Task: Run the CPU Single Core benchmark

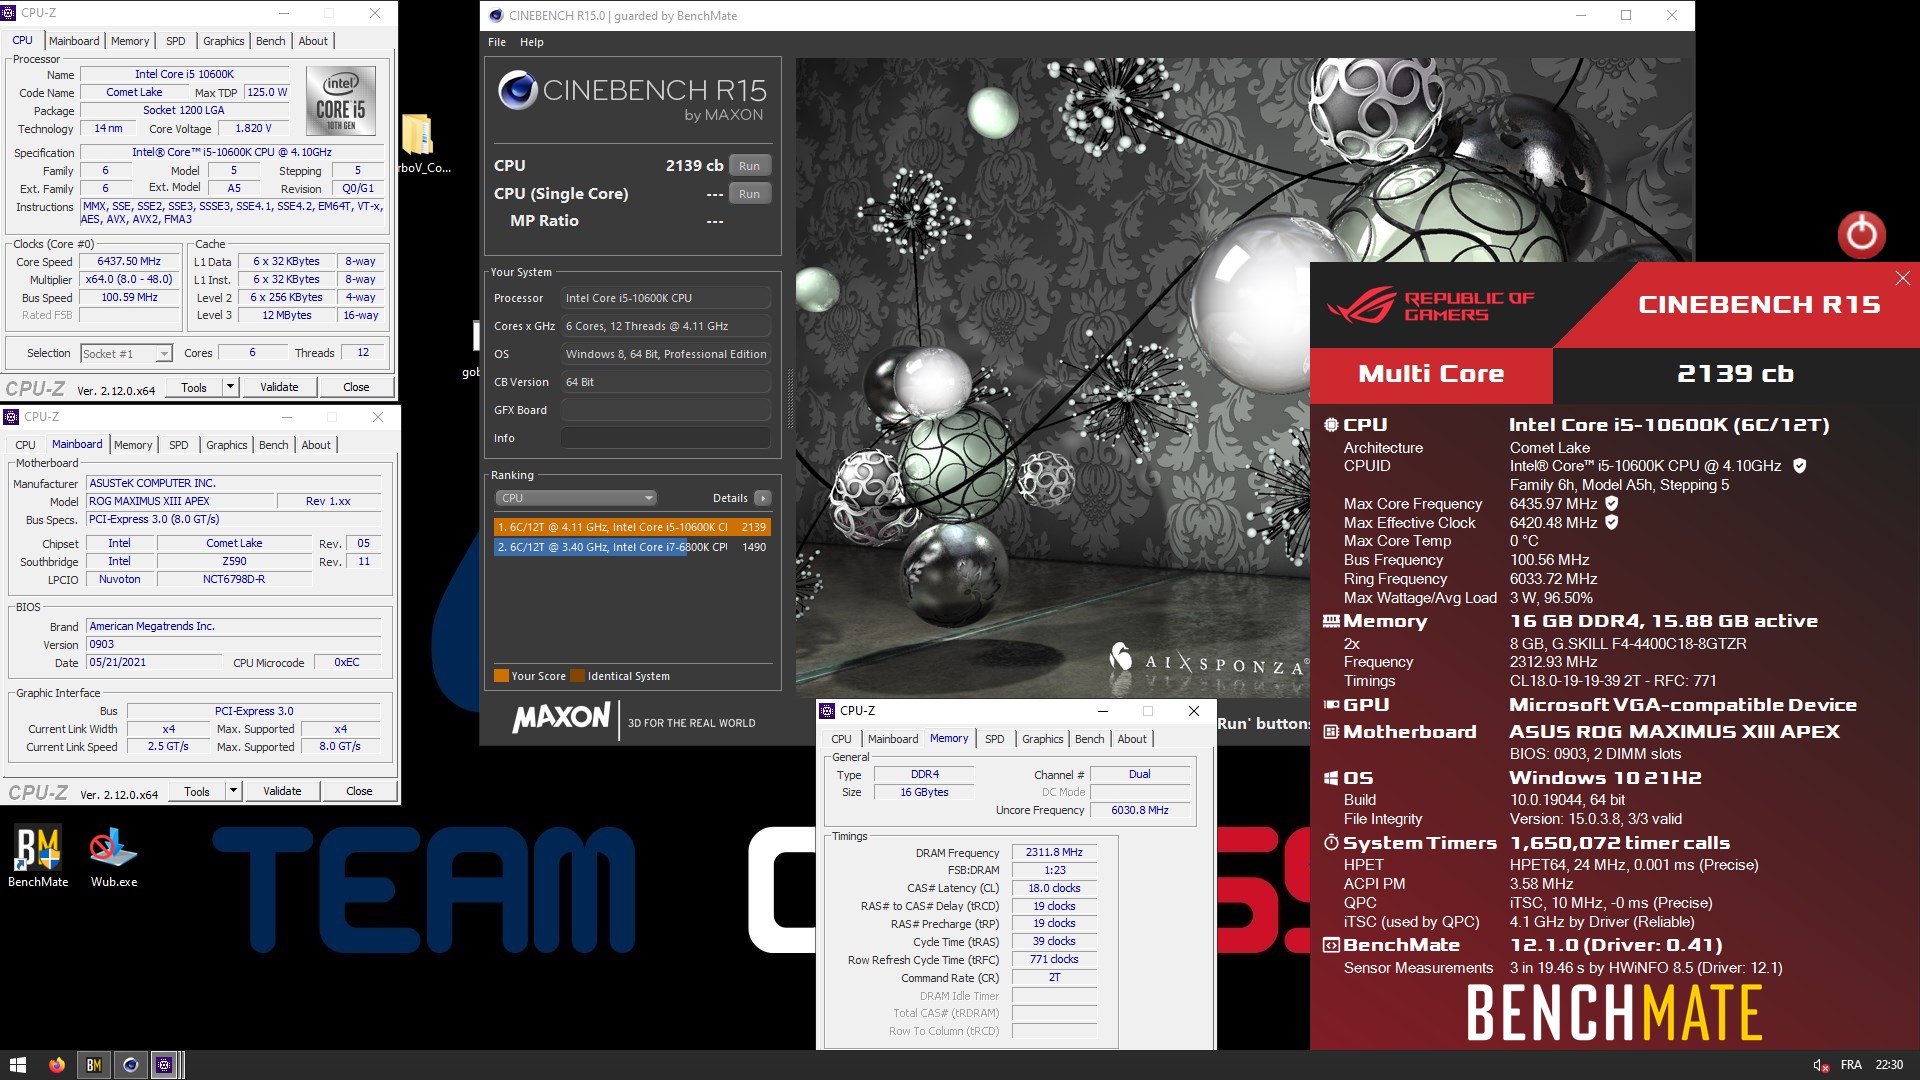Action: 750,194
